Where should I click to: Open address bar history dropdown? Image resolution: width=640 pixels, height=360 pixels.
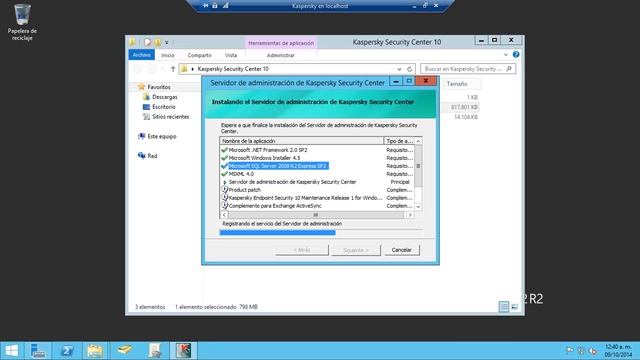[x=399, y=69]
